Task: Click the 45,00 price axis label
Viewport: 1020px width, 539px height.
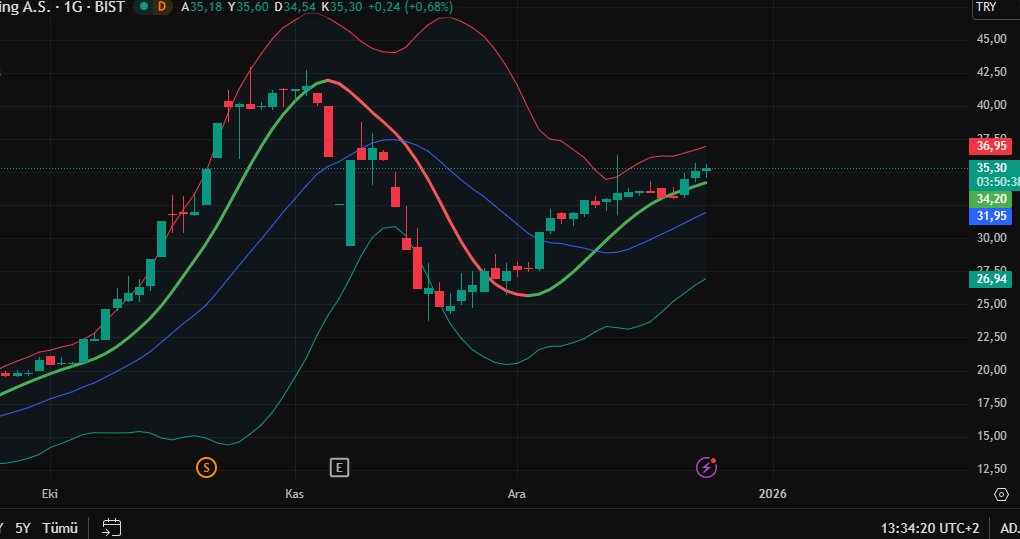Action: 991,39
